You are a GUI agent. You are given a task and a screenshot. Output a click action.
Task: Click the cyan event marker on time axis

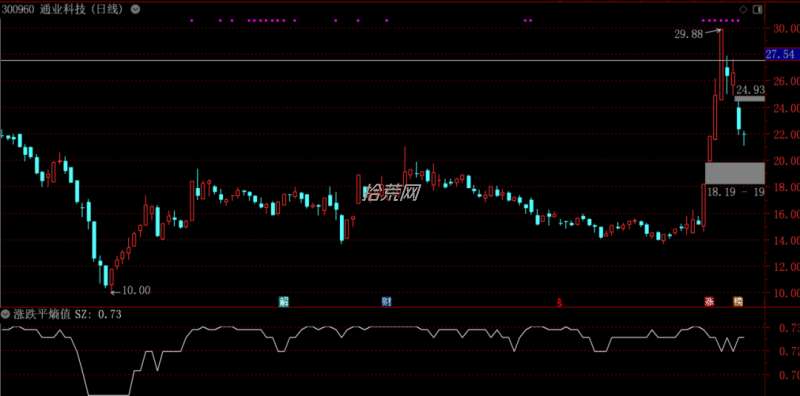coord(283,301)
